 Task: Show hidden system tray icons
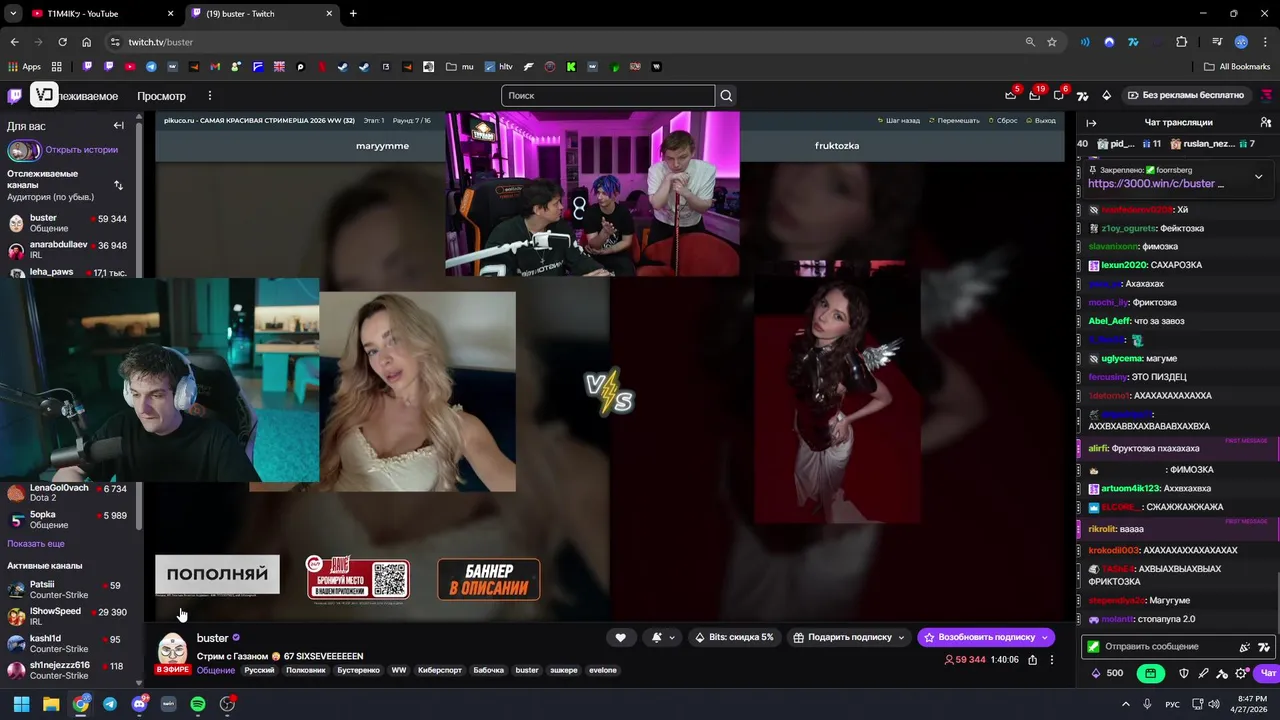tap(1125, 704)
